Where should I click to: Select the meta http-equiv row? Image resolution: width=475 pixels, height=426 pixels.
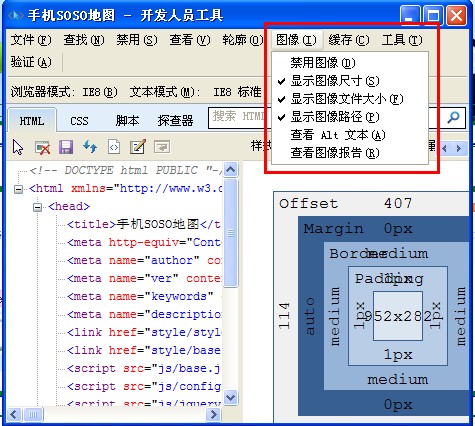144,242
